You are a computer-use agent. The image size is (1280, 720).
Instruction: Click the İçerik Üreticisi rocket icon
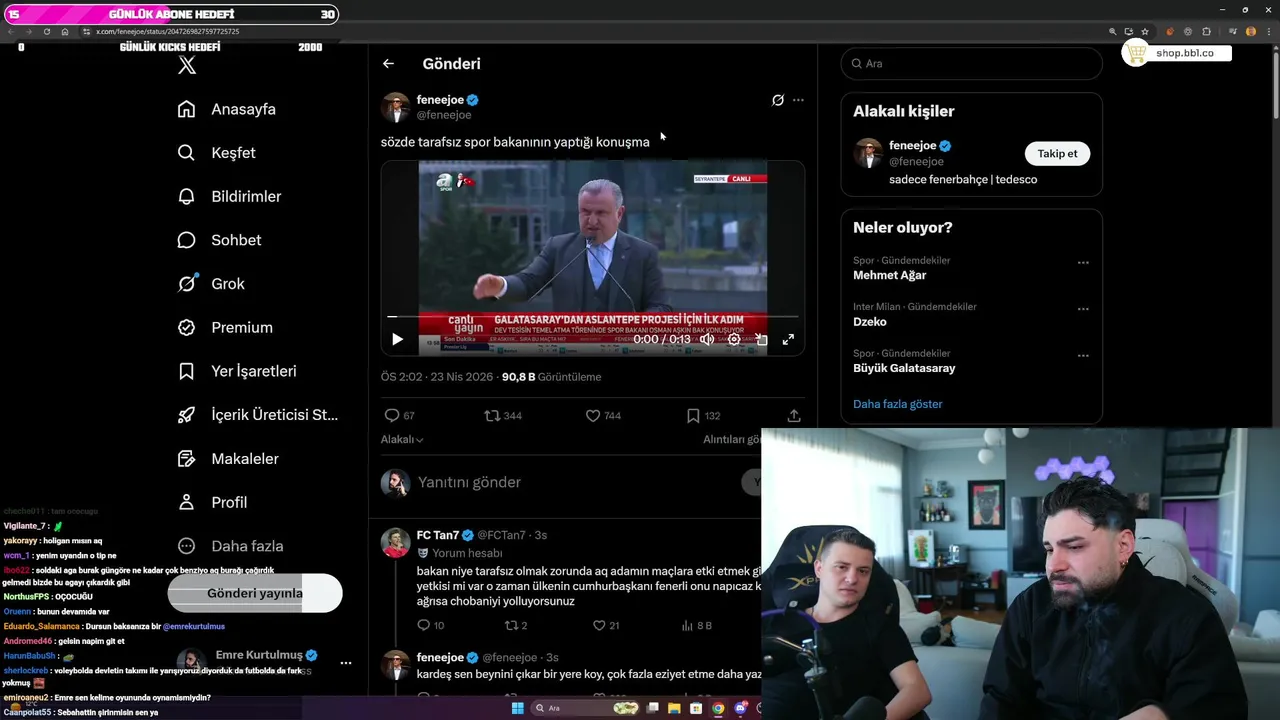tap(186, 415)
